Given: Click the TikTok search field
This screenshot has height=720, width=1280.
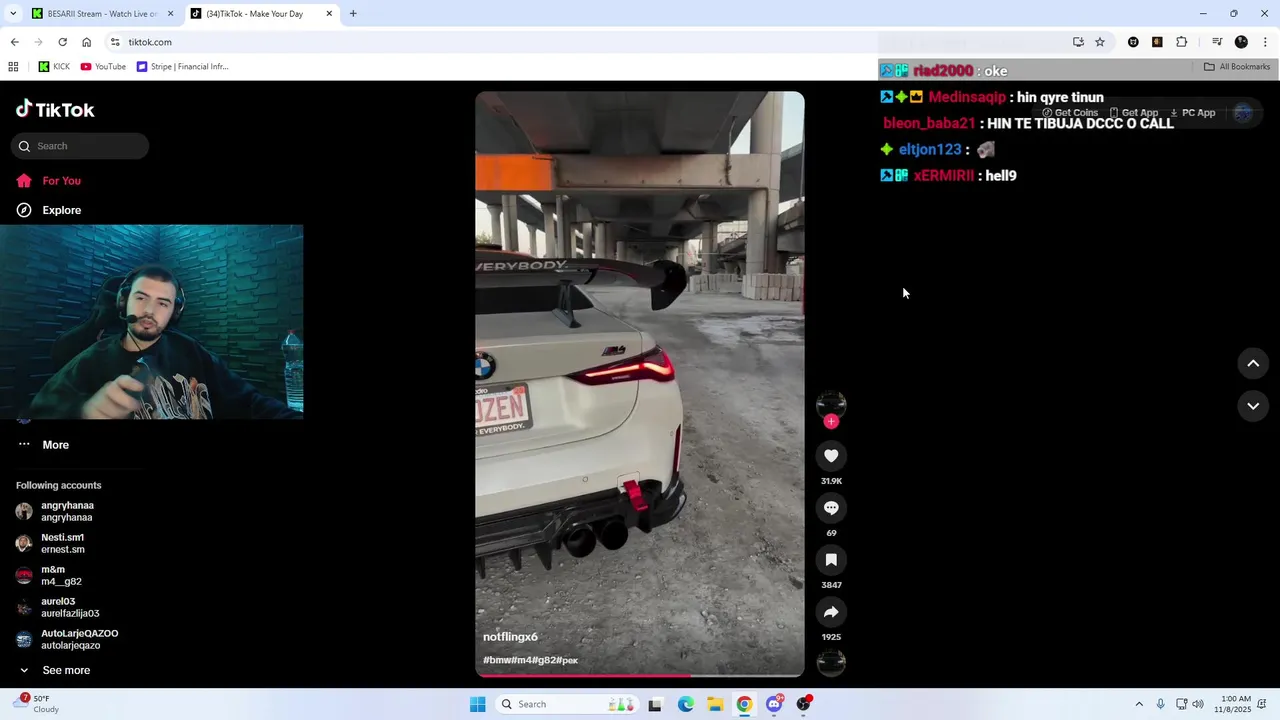Looking at the screenshot, I should click(80, 146).
